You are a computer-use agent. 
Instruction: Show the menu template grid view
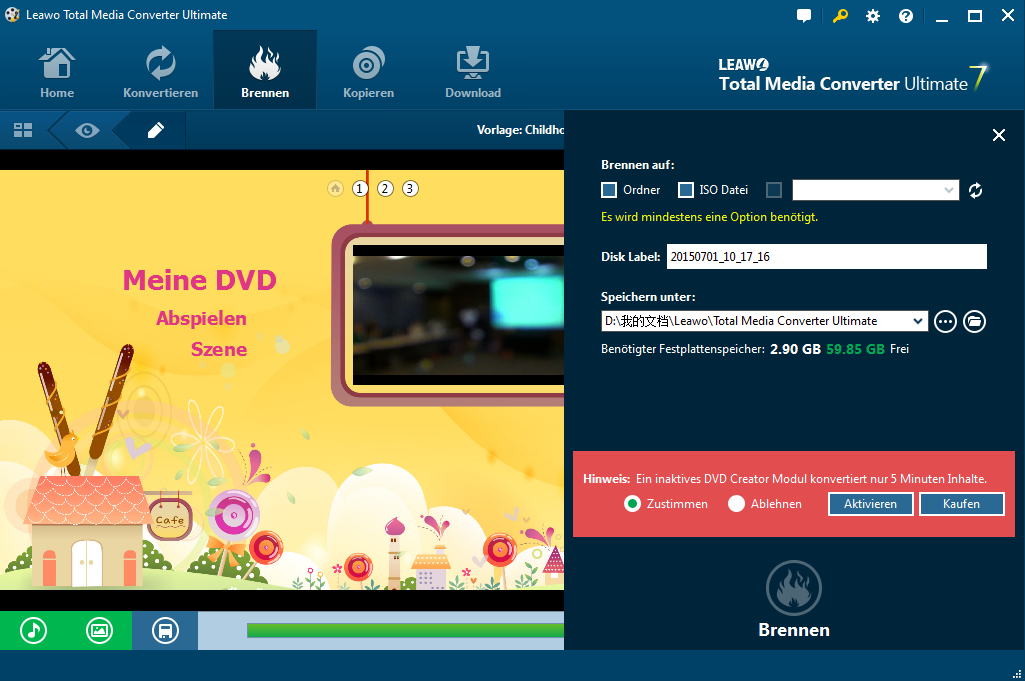[23, 130]
